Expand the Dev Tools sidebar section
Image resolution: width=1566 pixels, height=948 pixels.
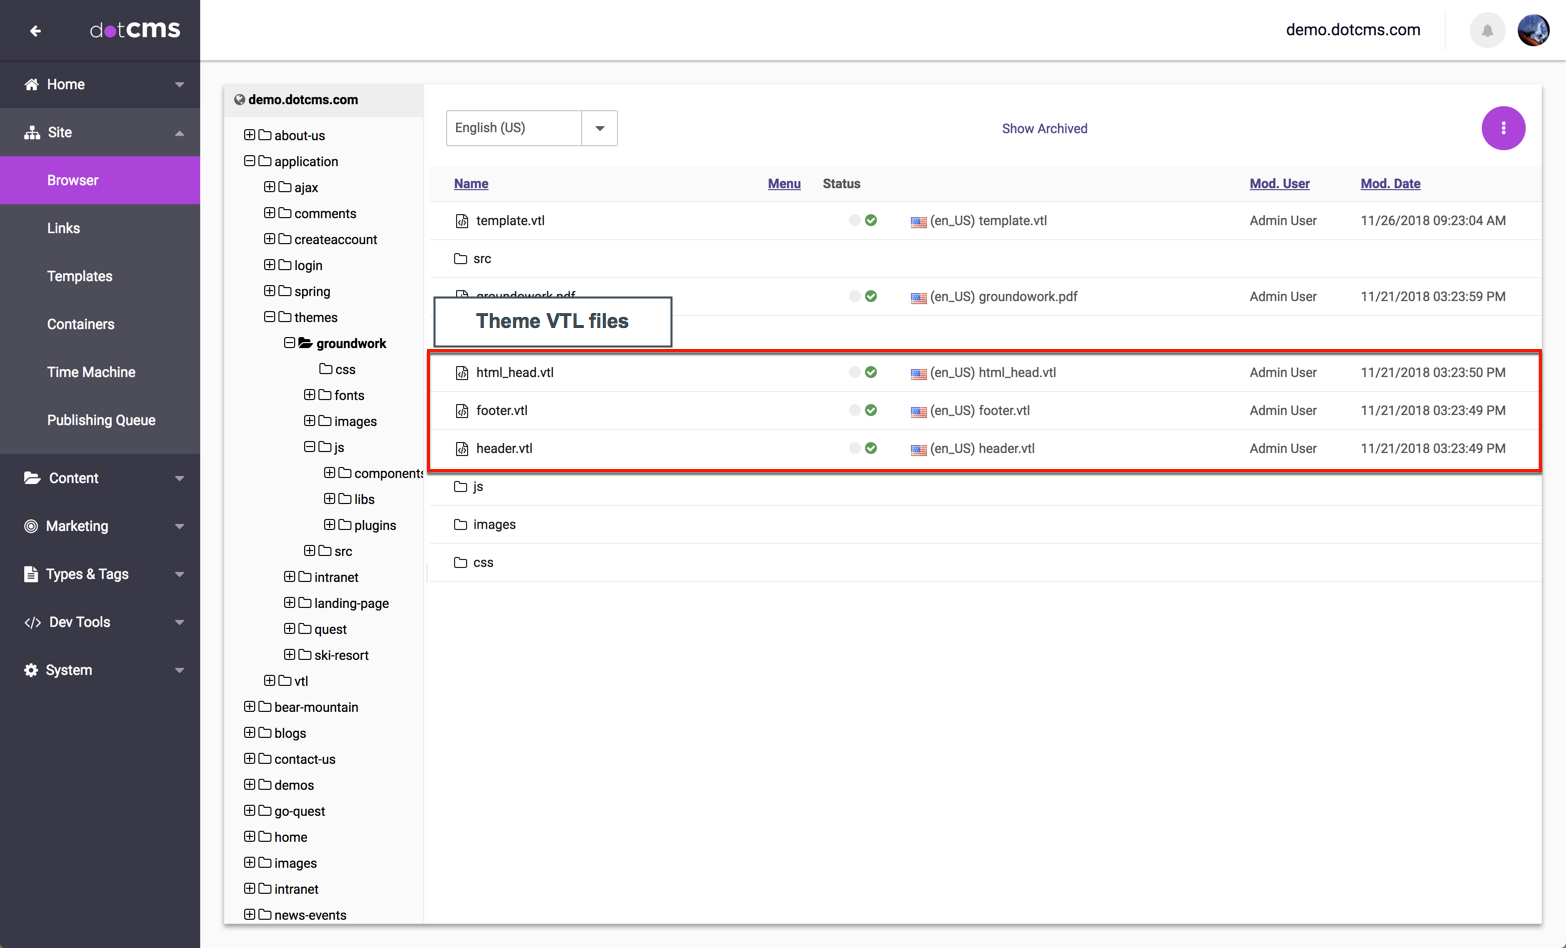point(100,622)
